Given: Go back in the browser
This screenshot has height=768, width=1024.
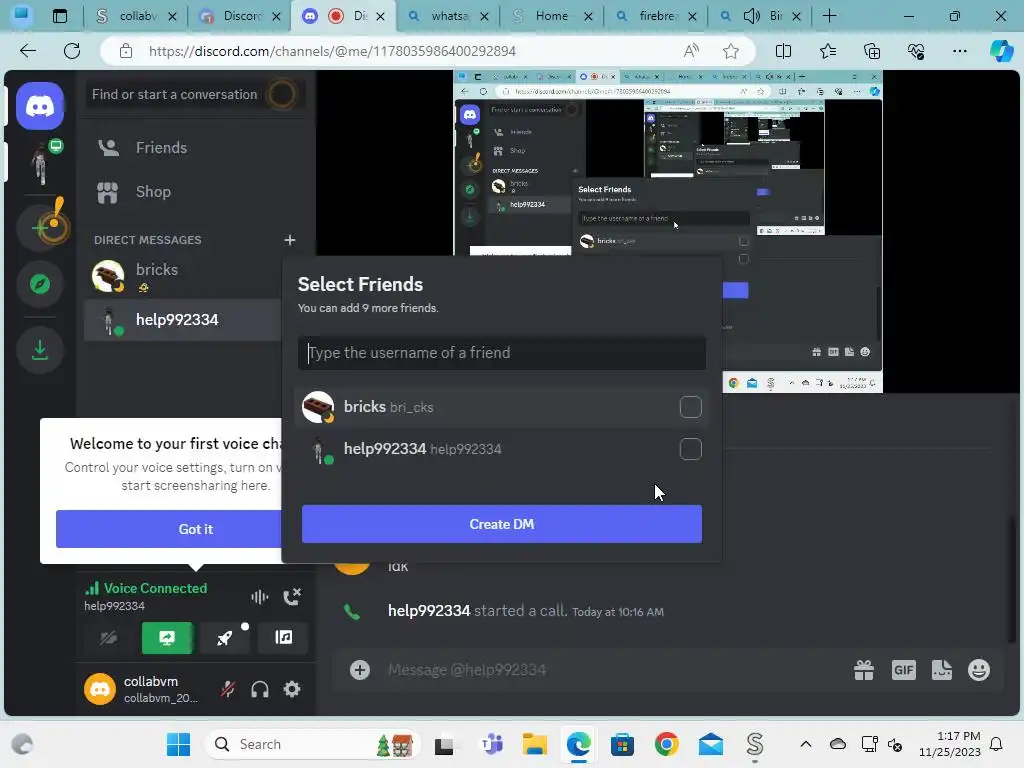Looking at the screenshot, I should coord(28,51).
